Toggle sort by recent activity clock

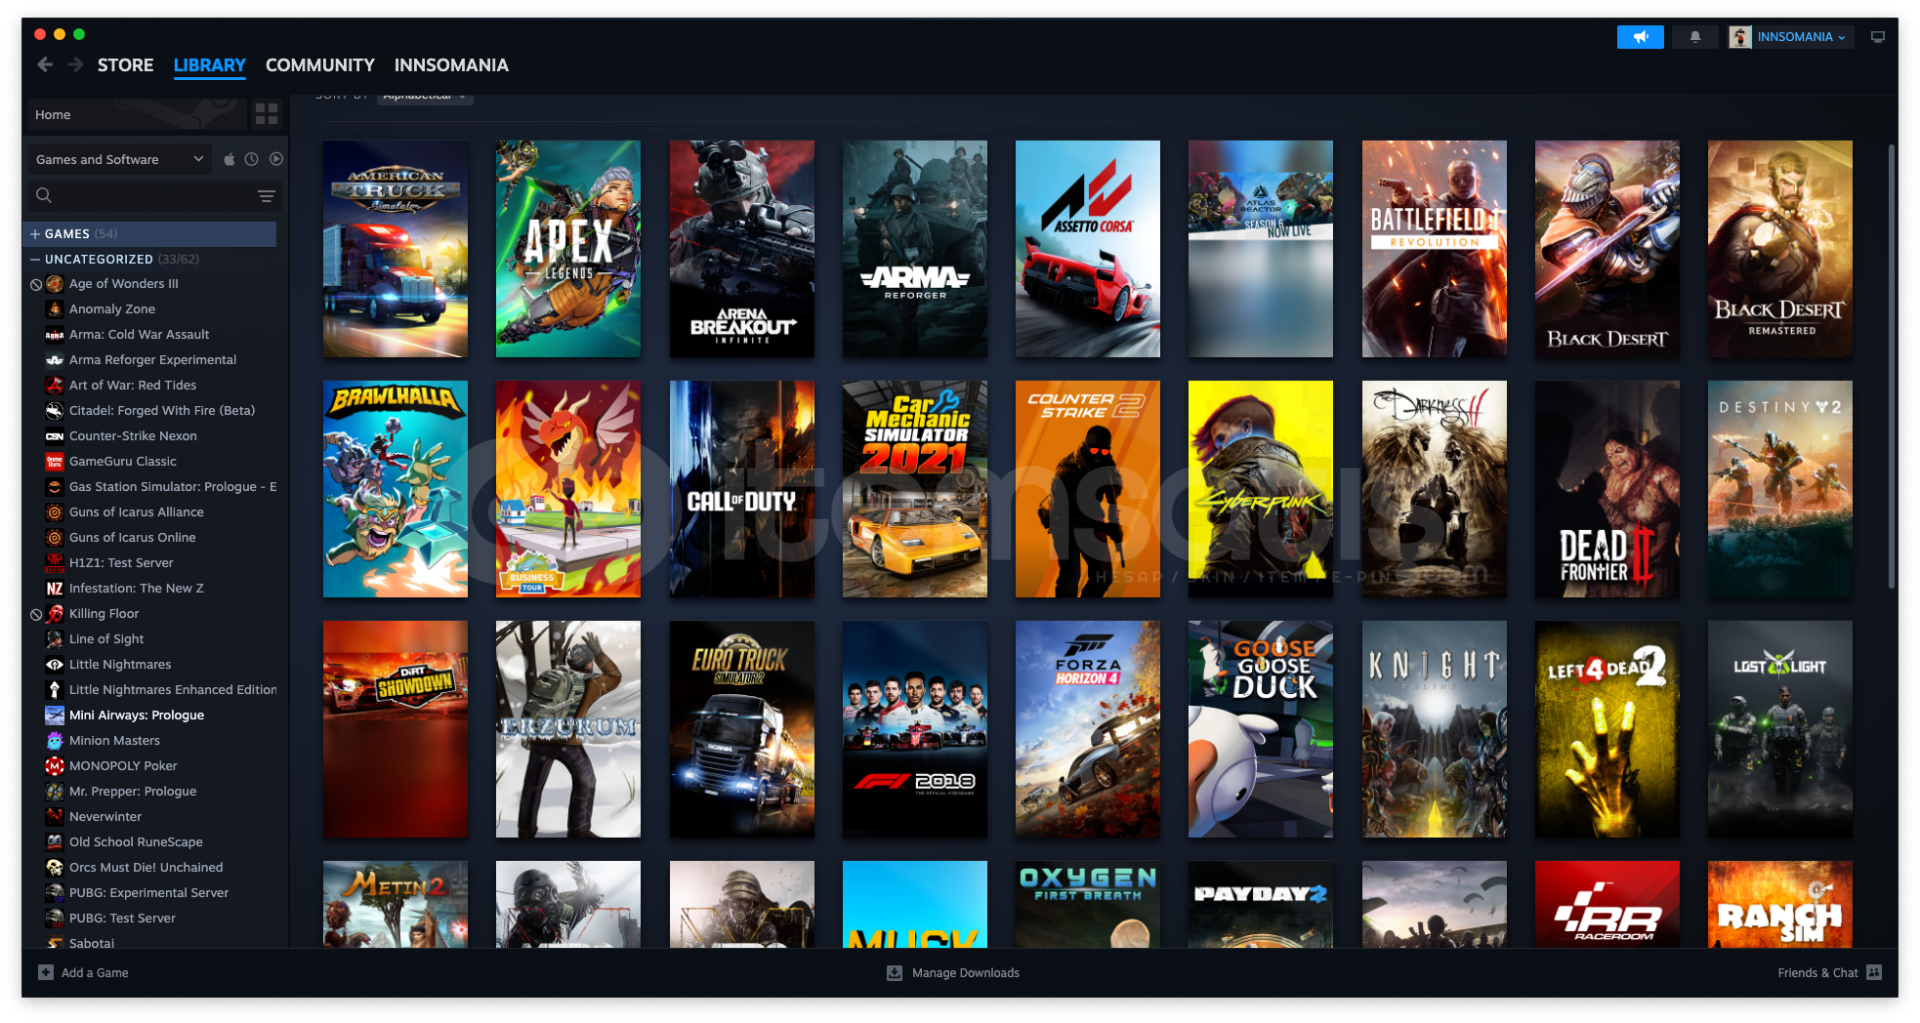point(252,159)
